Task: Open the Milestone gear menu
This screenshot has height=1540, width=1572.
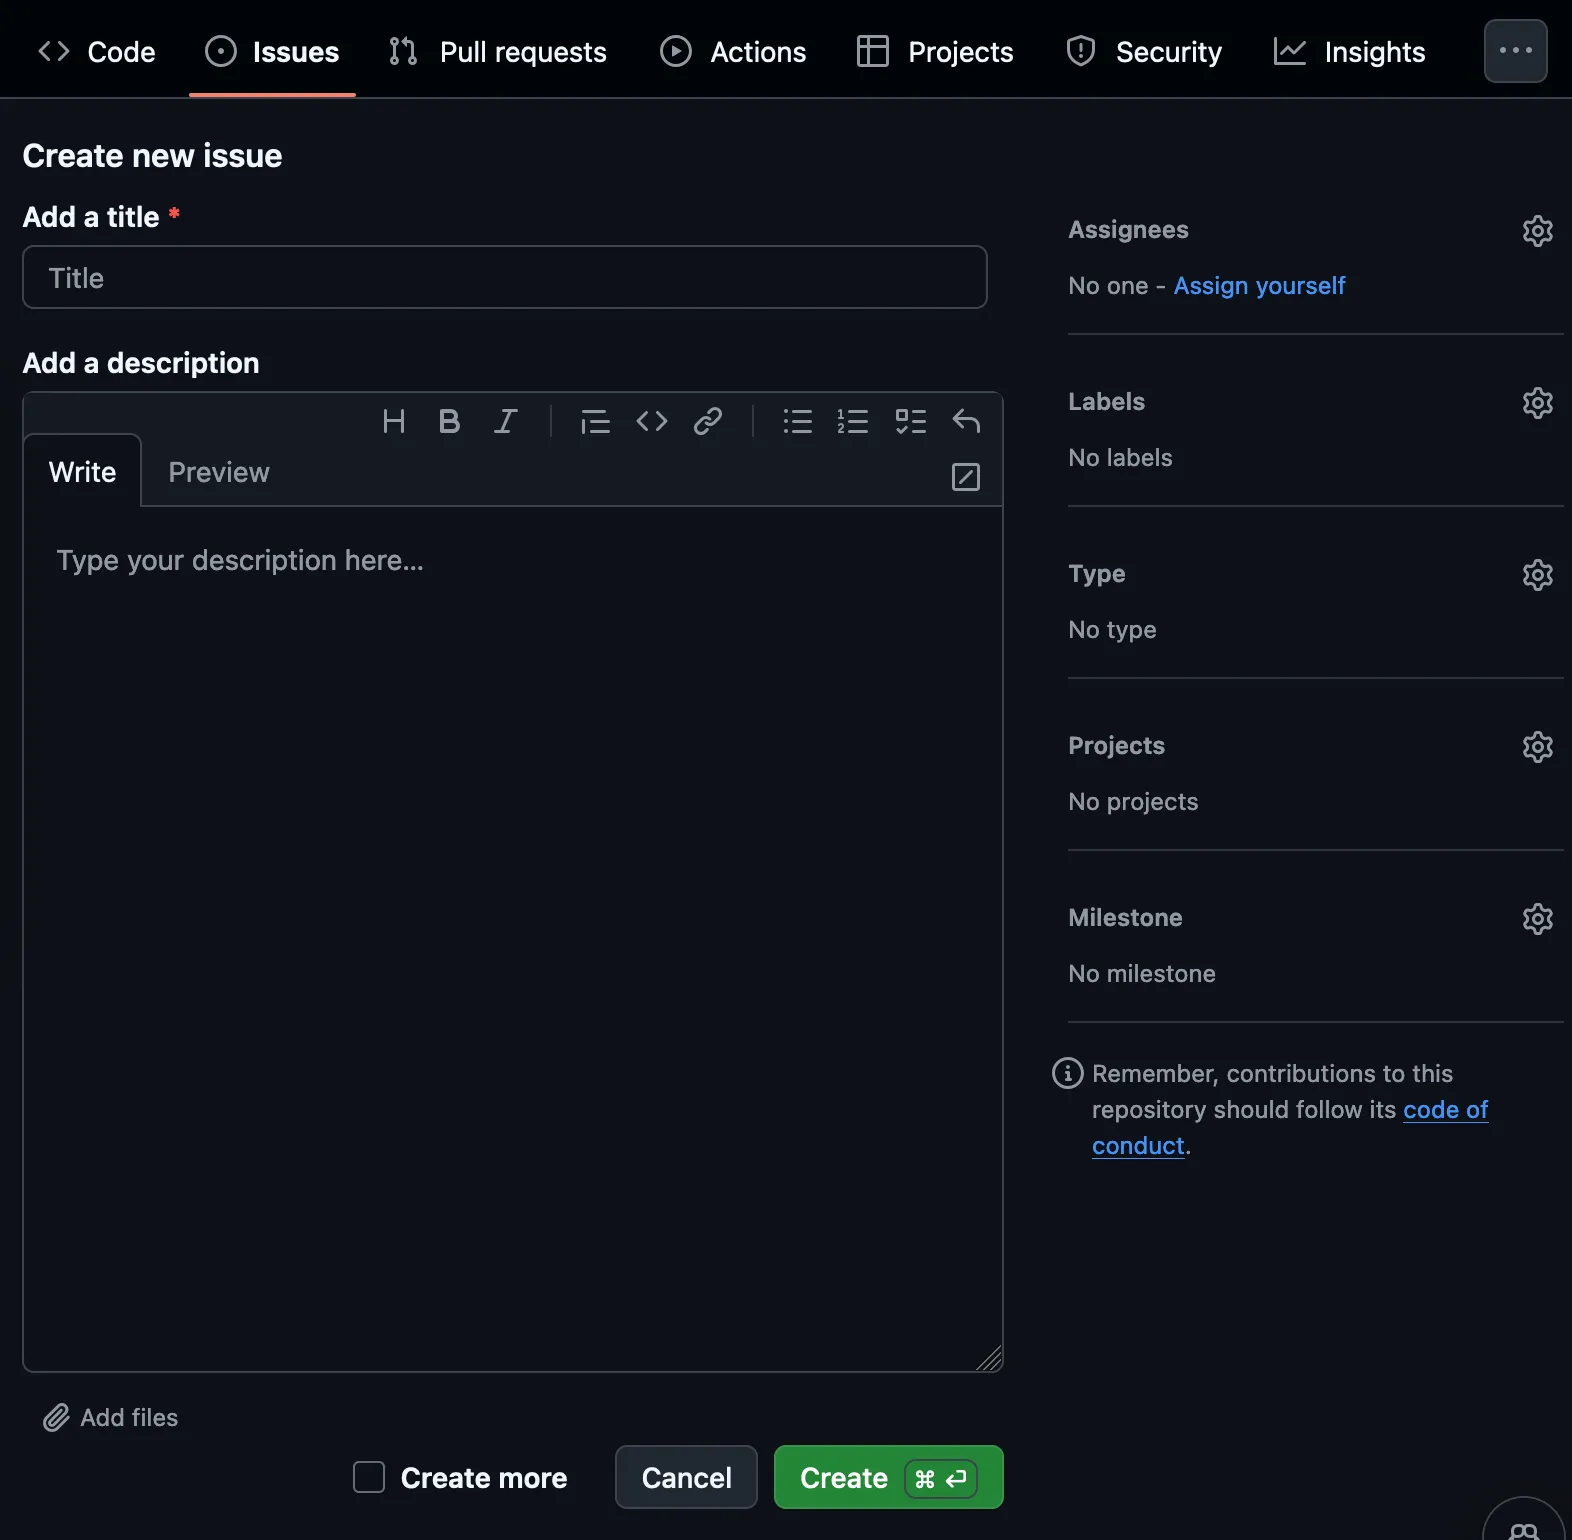Action: pyautogui.click(x=1537, y=919)
